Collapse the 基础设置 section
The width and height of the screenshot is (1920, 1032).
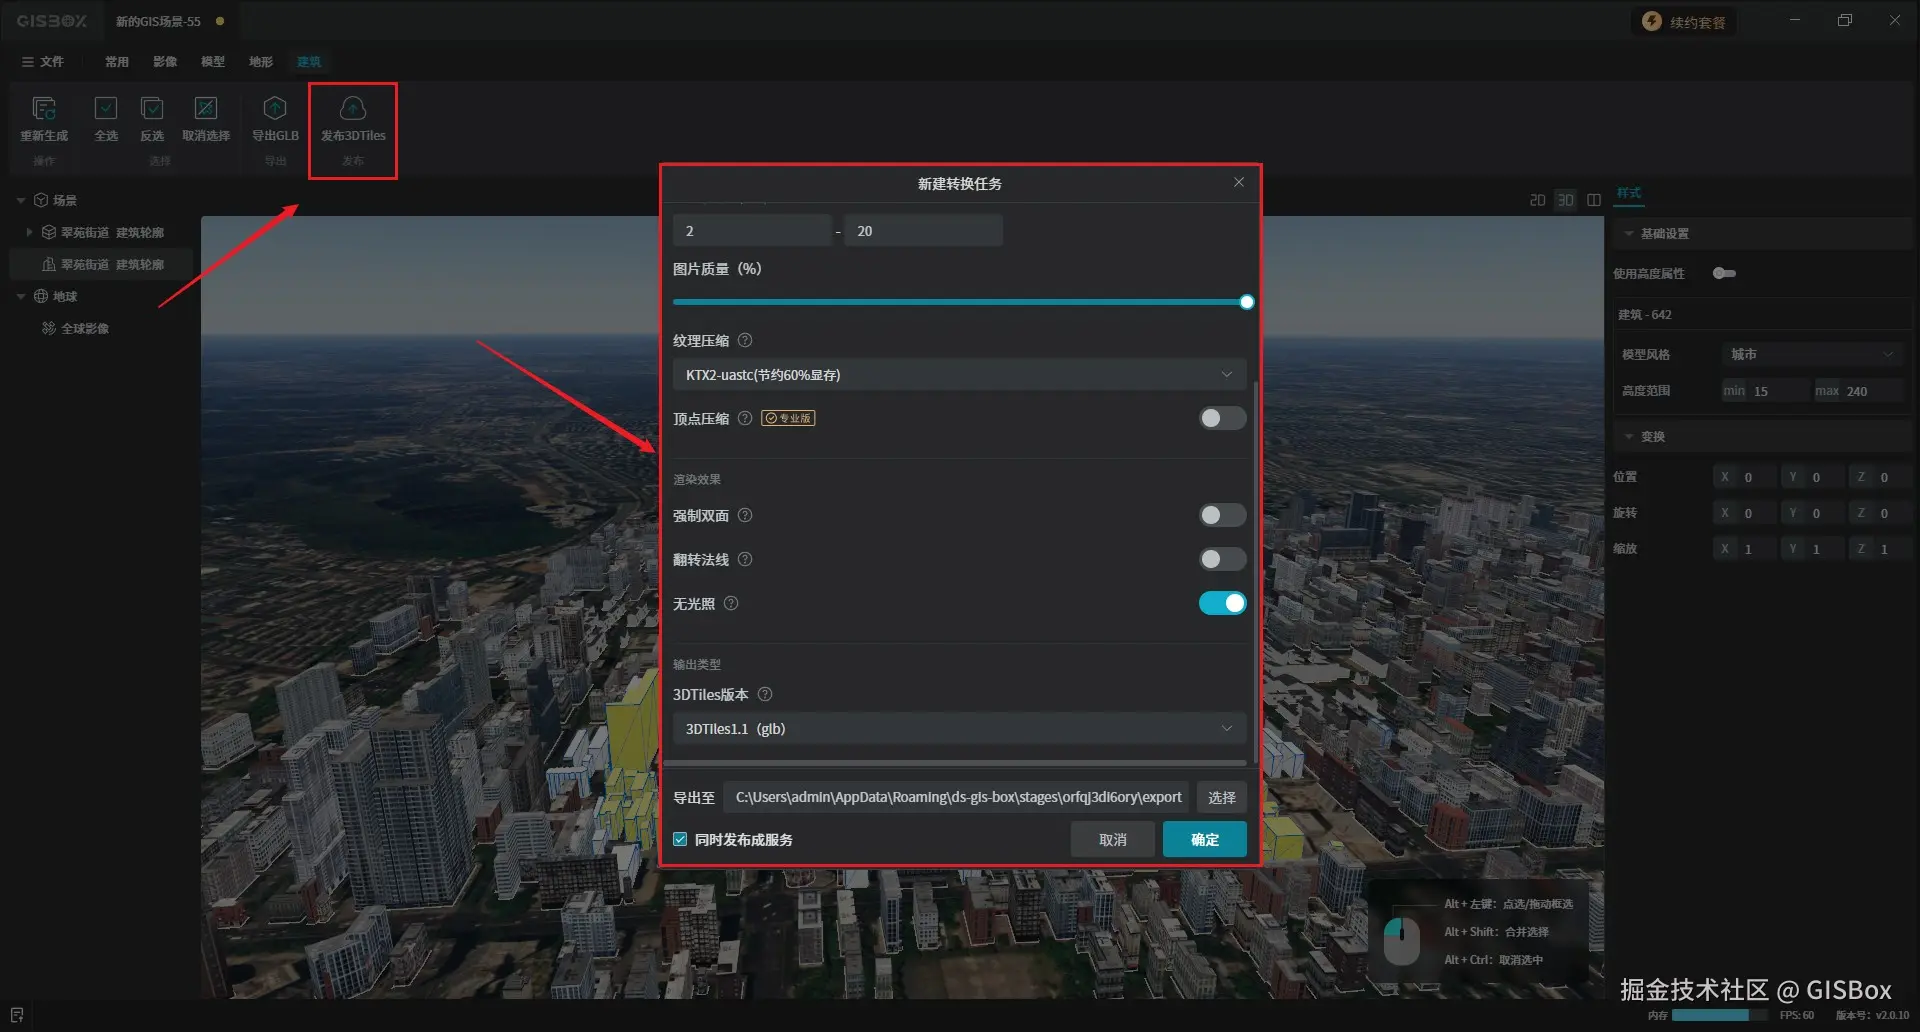[x=1629, y=234]
